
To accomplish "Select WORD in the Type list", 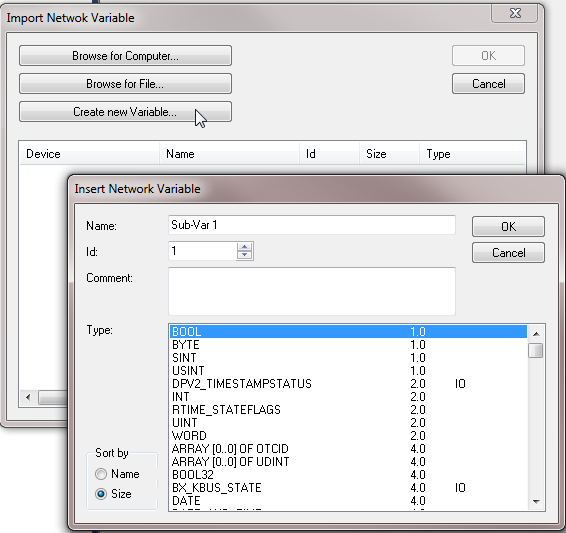I will pyautogui.click(x=348, y=436).
